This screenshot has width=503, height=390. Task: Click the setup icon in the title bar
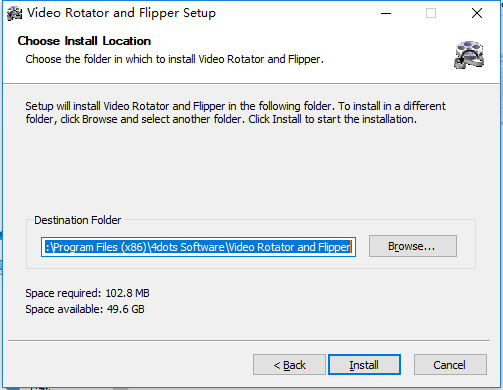point(14,13)
